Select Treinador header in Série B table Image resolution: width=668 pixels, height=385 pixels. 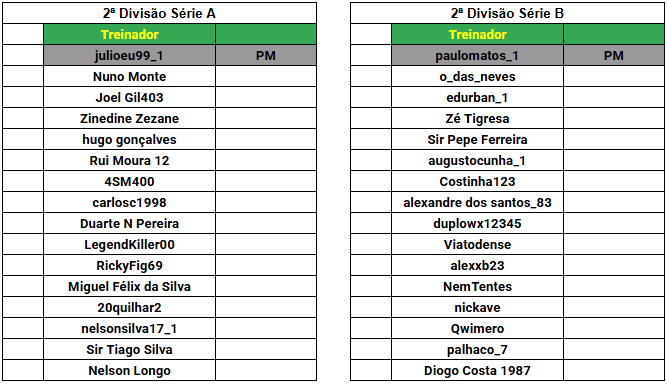(478, 34)
